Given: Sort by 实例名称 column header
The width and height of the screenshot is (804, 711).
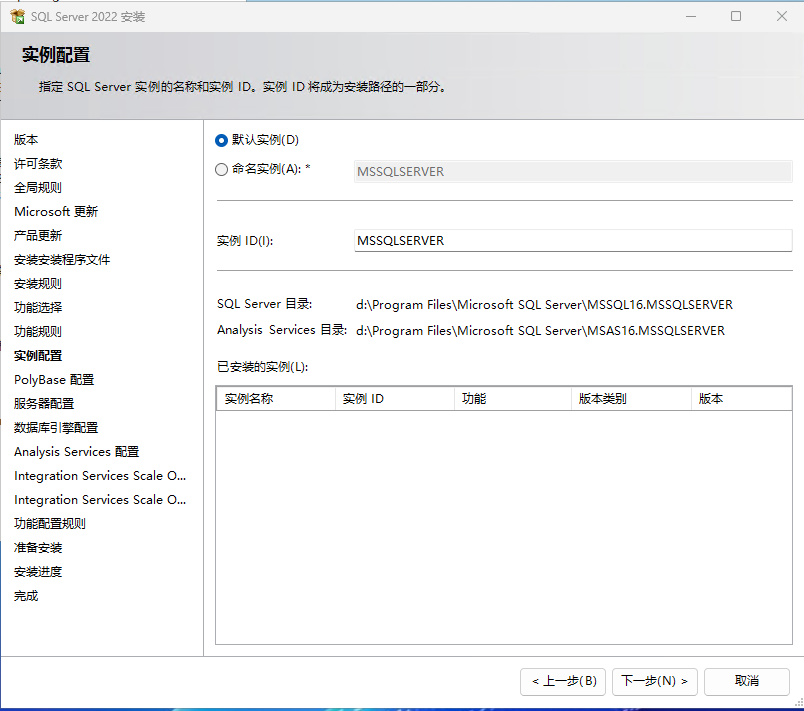Looking at the screenshot, I should tap(276, 399).
